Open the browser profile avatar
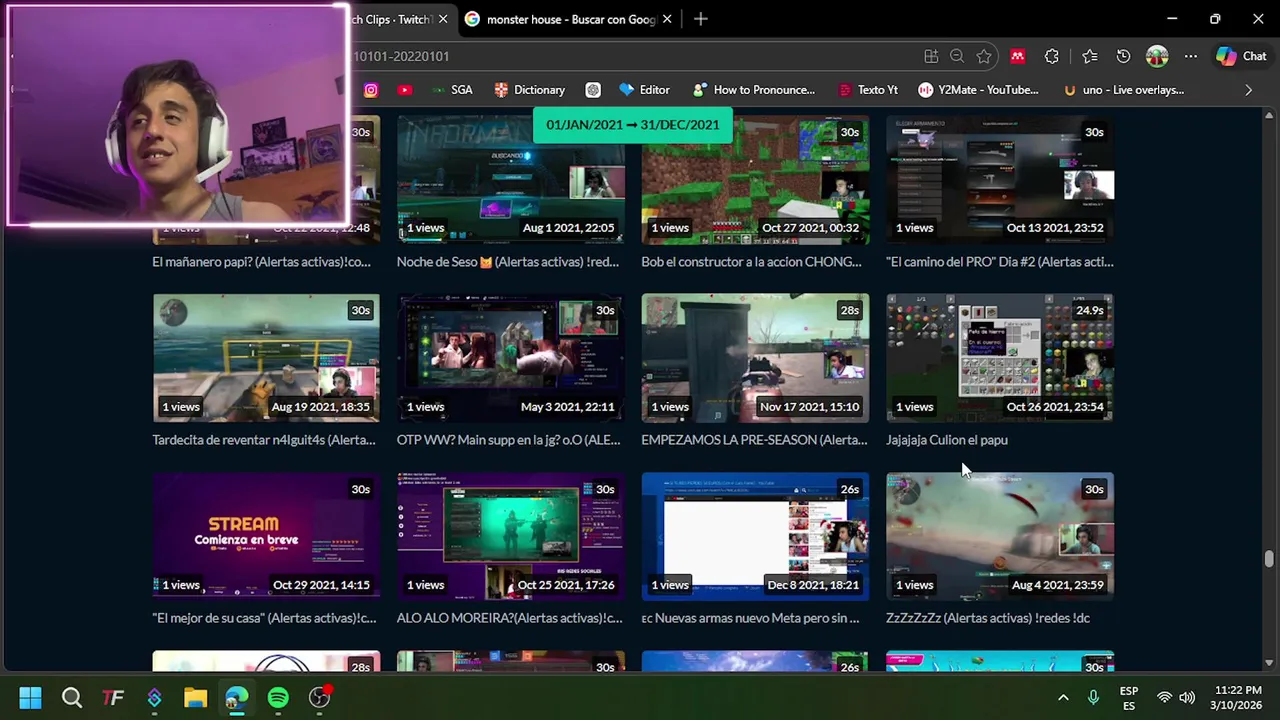The width and height of the screenshot is (1280, 720). pos(1157,57)
